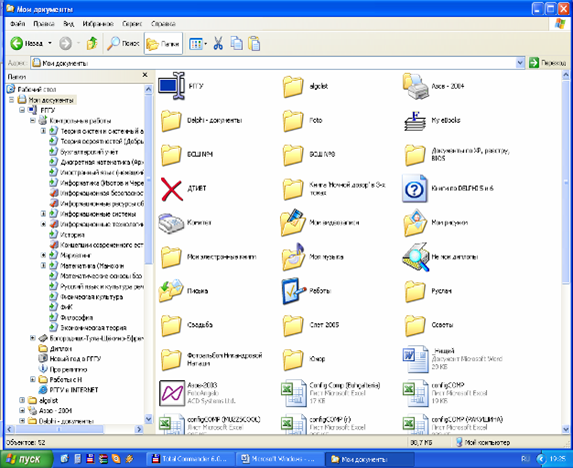The width and height of the screenshot is (573, 468).
Task: Click the Back navigation button
Action: click(x=26, y=43)
